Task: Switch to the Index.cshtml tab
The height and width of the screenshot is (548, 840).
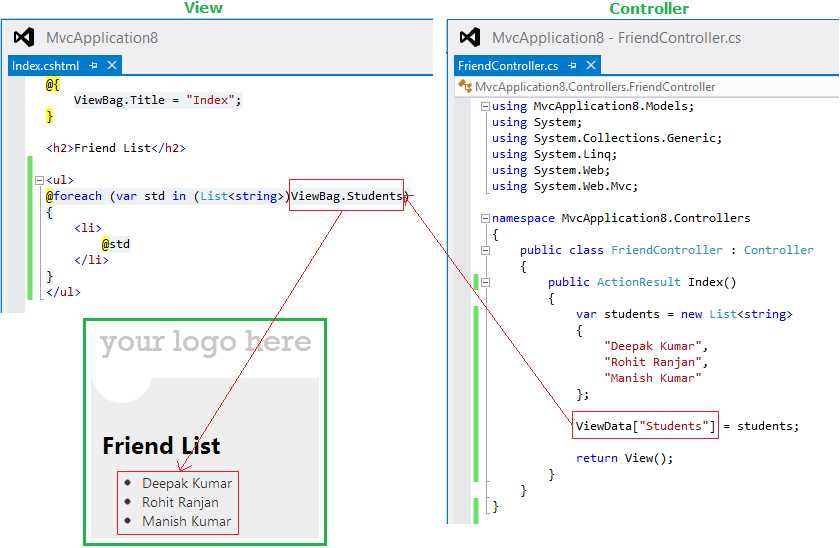Action: pos(46,65)
